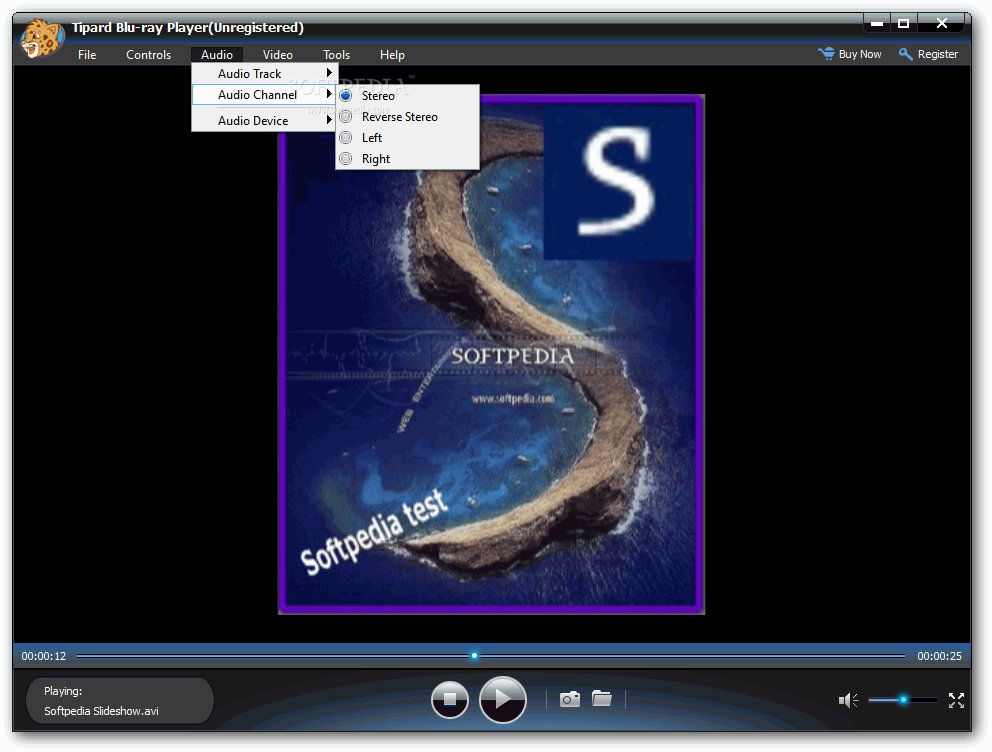
Task: Open the Tools menu
Action: 337,55
